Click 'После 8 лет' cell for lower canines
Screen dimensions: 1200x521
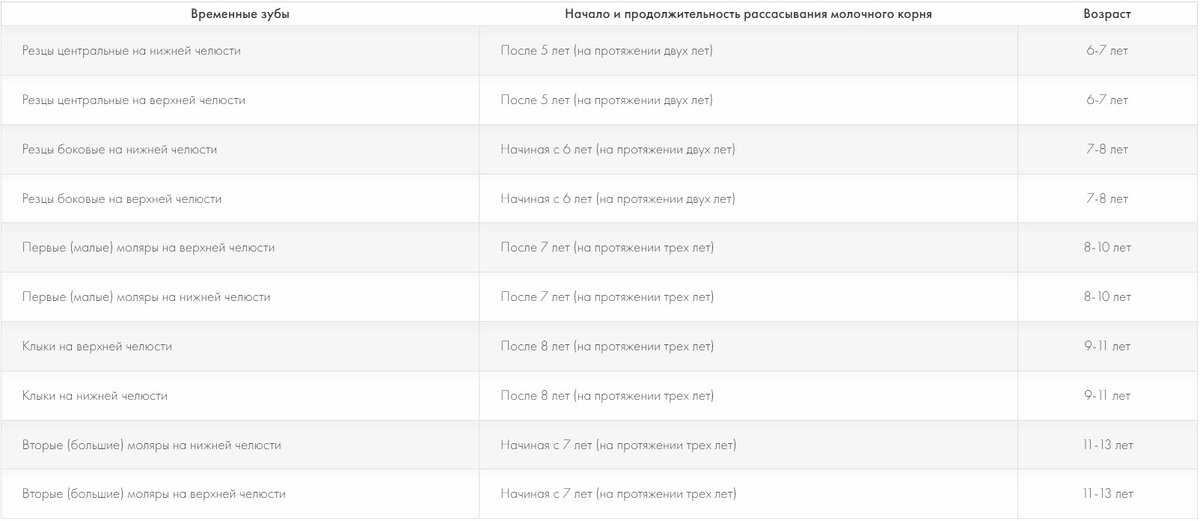click(607, 396)
